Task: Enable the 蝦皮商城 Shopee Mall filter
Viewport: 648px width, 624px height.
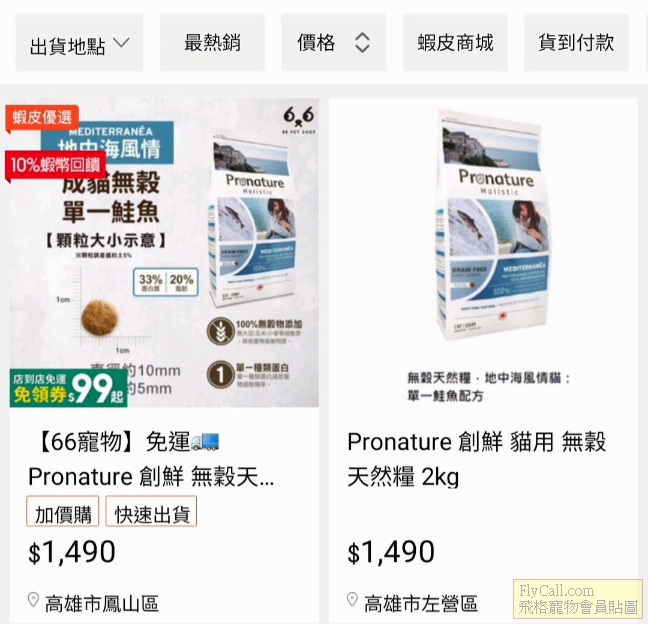Action: [x=455, y=43]
